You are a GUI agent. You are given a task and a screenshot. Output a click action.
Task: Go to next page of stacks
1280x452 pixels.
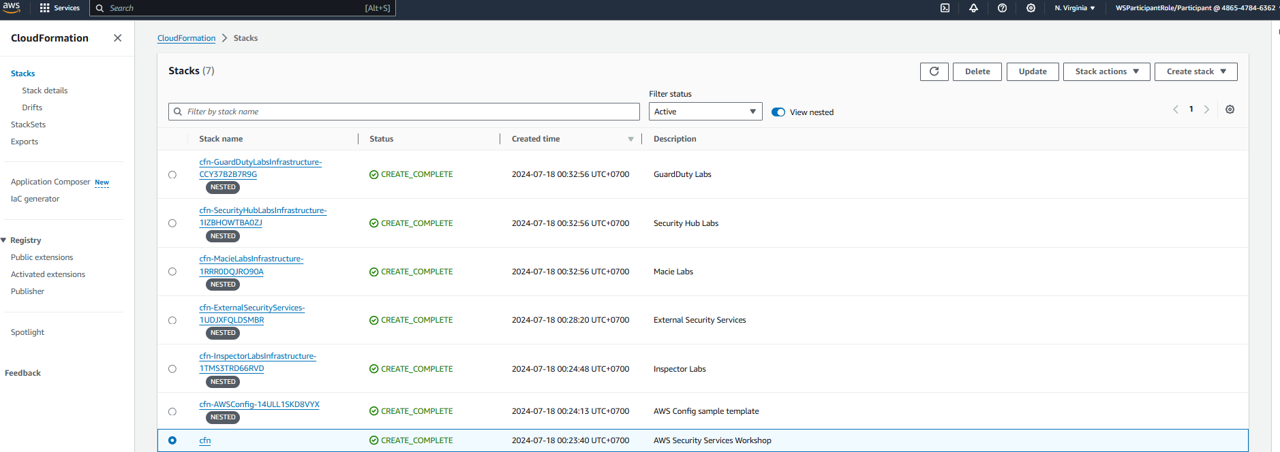click(1207, 109)
